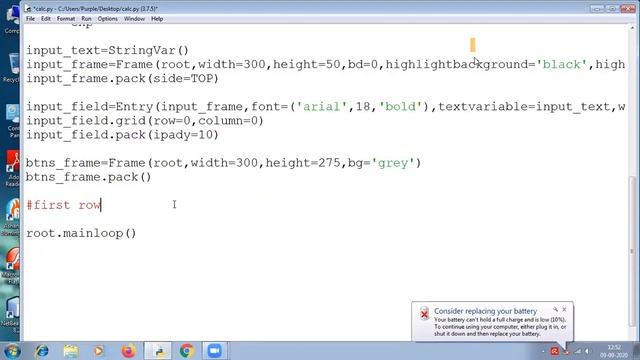Open the Adobe Reader desktop icon
The width and height of the screenshot is (640, 360).
coord(12,168)
